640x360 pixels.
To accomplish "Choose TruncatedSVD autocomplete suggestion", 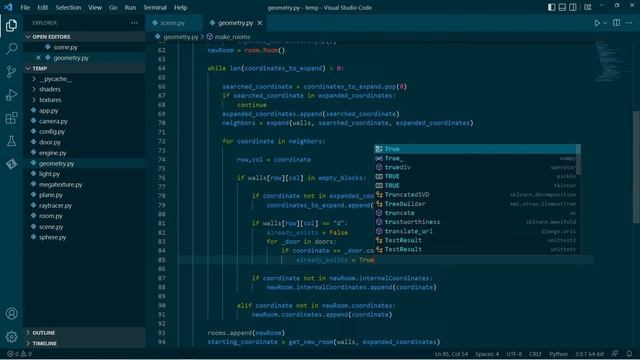I will coord(476,195).
